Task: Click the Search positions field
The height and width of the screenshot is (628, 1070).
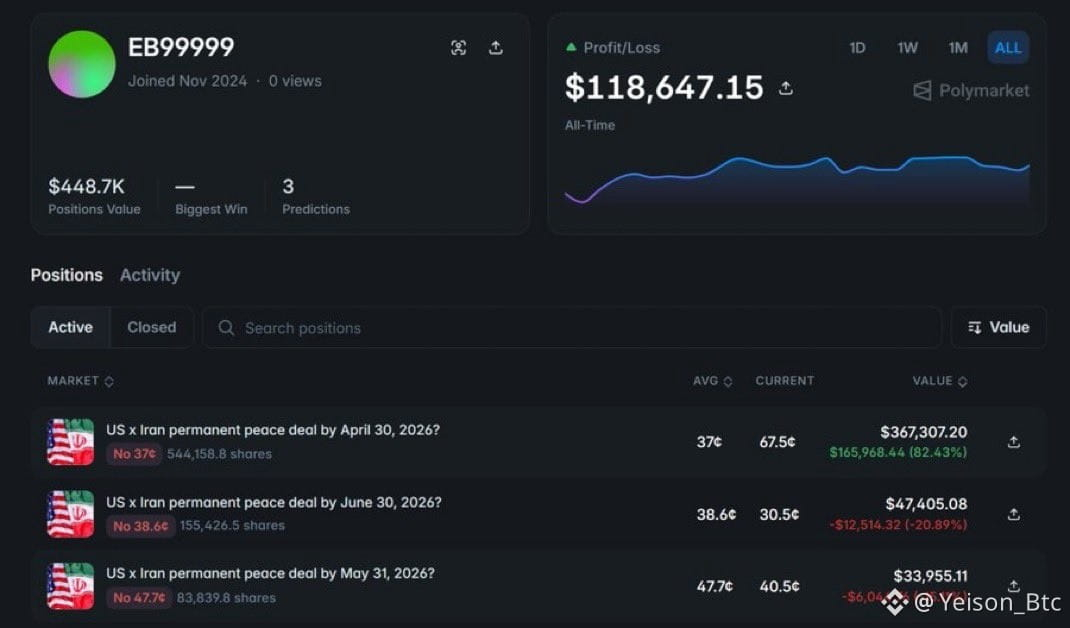Action: click(572, 328)
